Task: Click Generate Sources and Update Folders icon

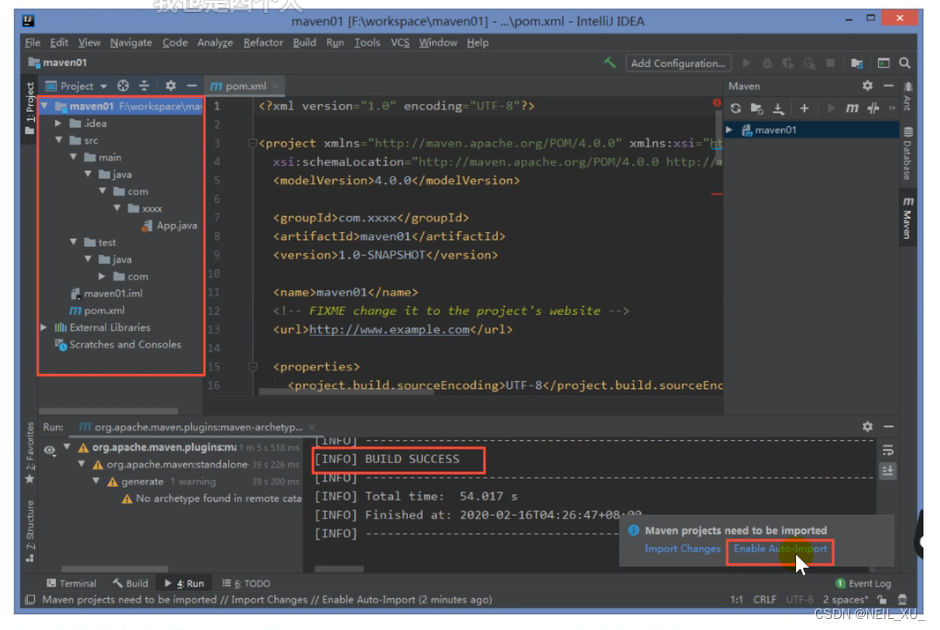Action: pyautogui.click(x=757, y=108)
